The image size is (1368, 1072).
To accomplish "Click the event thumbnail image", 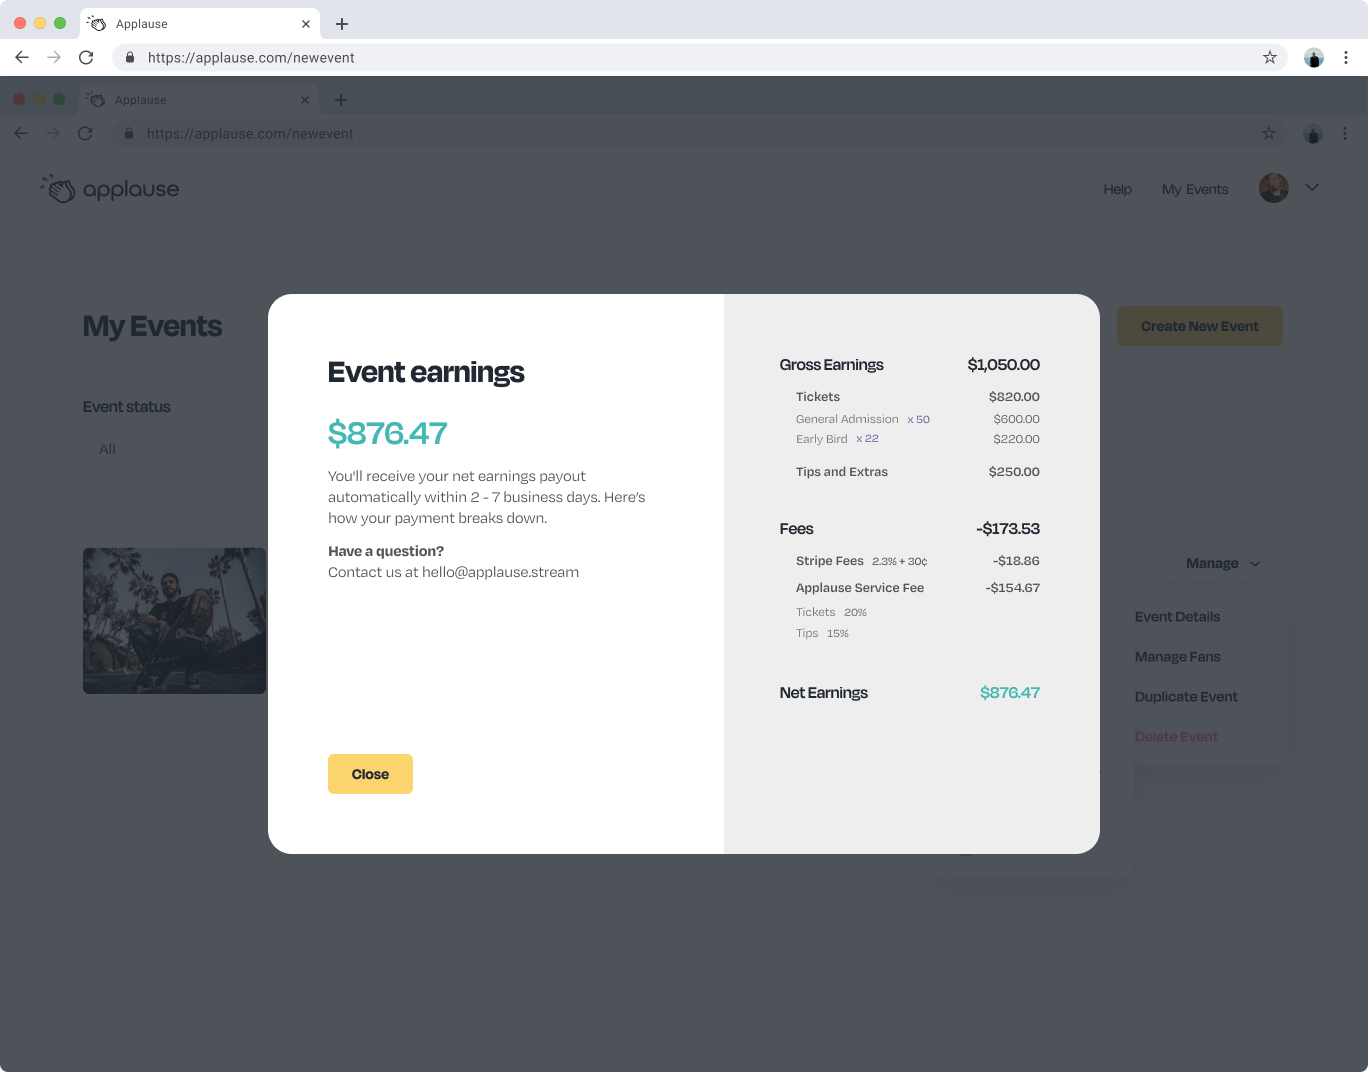I will (174, 621).
